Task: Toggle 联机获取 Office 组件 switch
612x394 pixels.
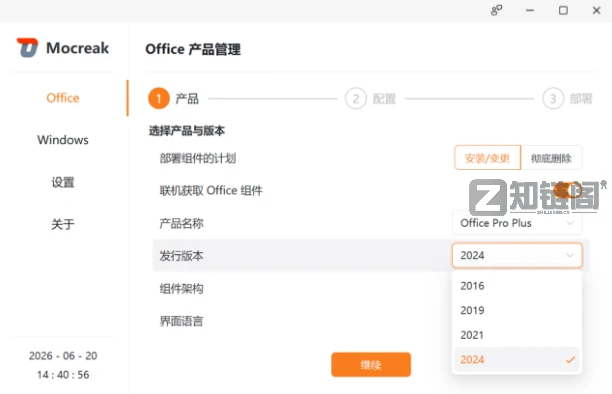Action: pyautogui.click(x=568, y=191)
